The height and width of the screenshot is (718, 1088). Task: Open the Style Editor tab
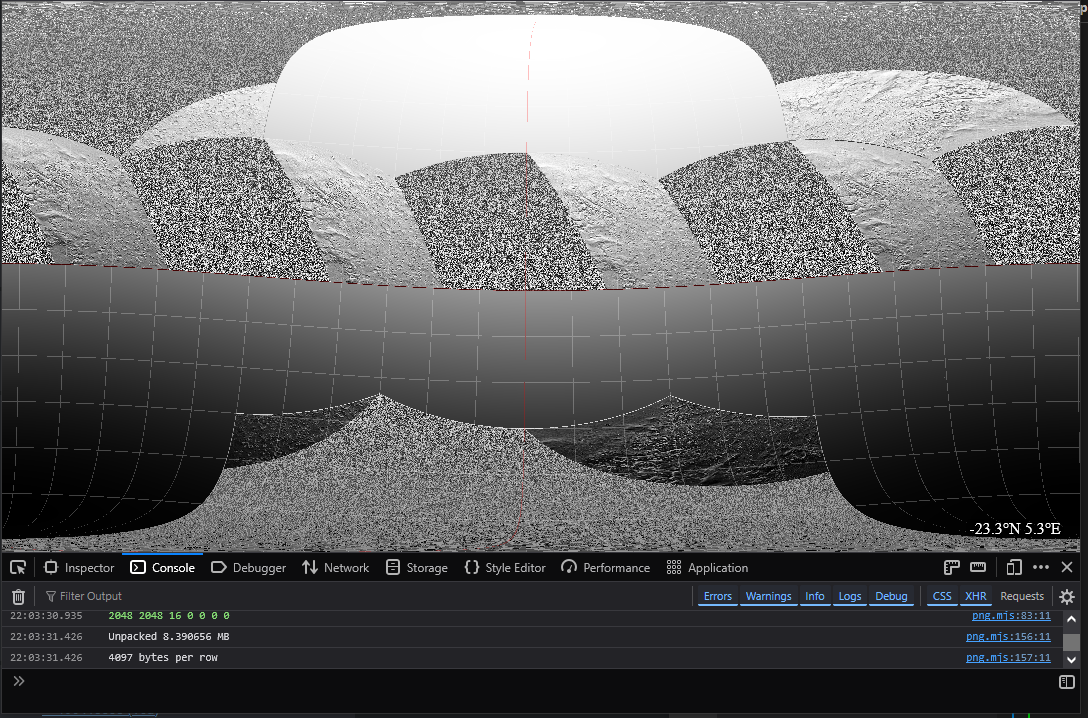click(x=505, y=567)
